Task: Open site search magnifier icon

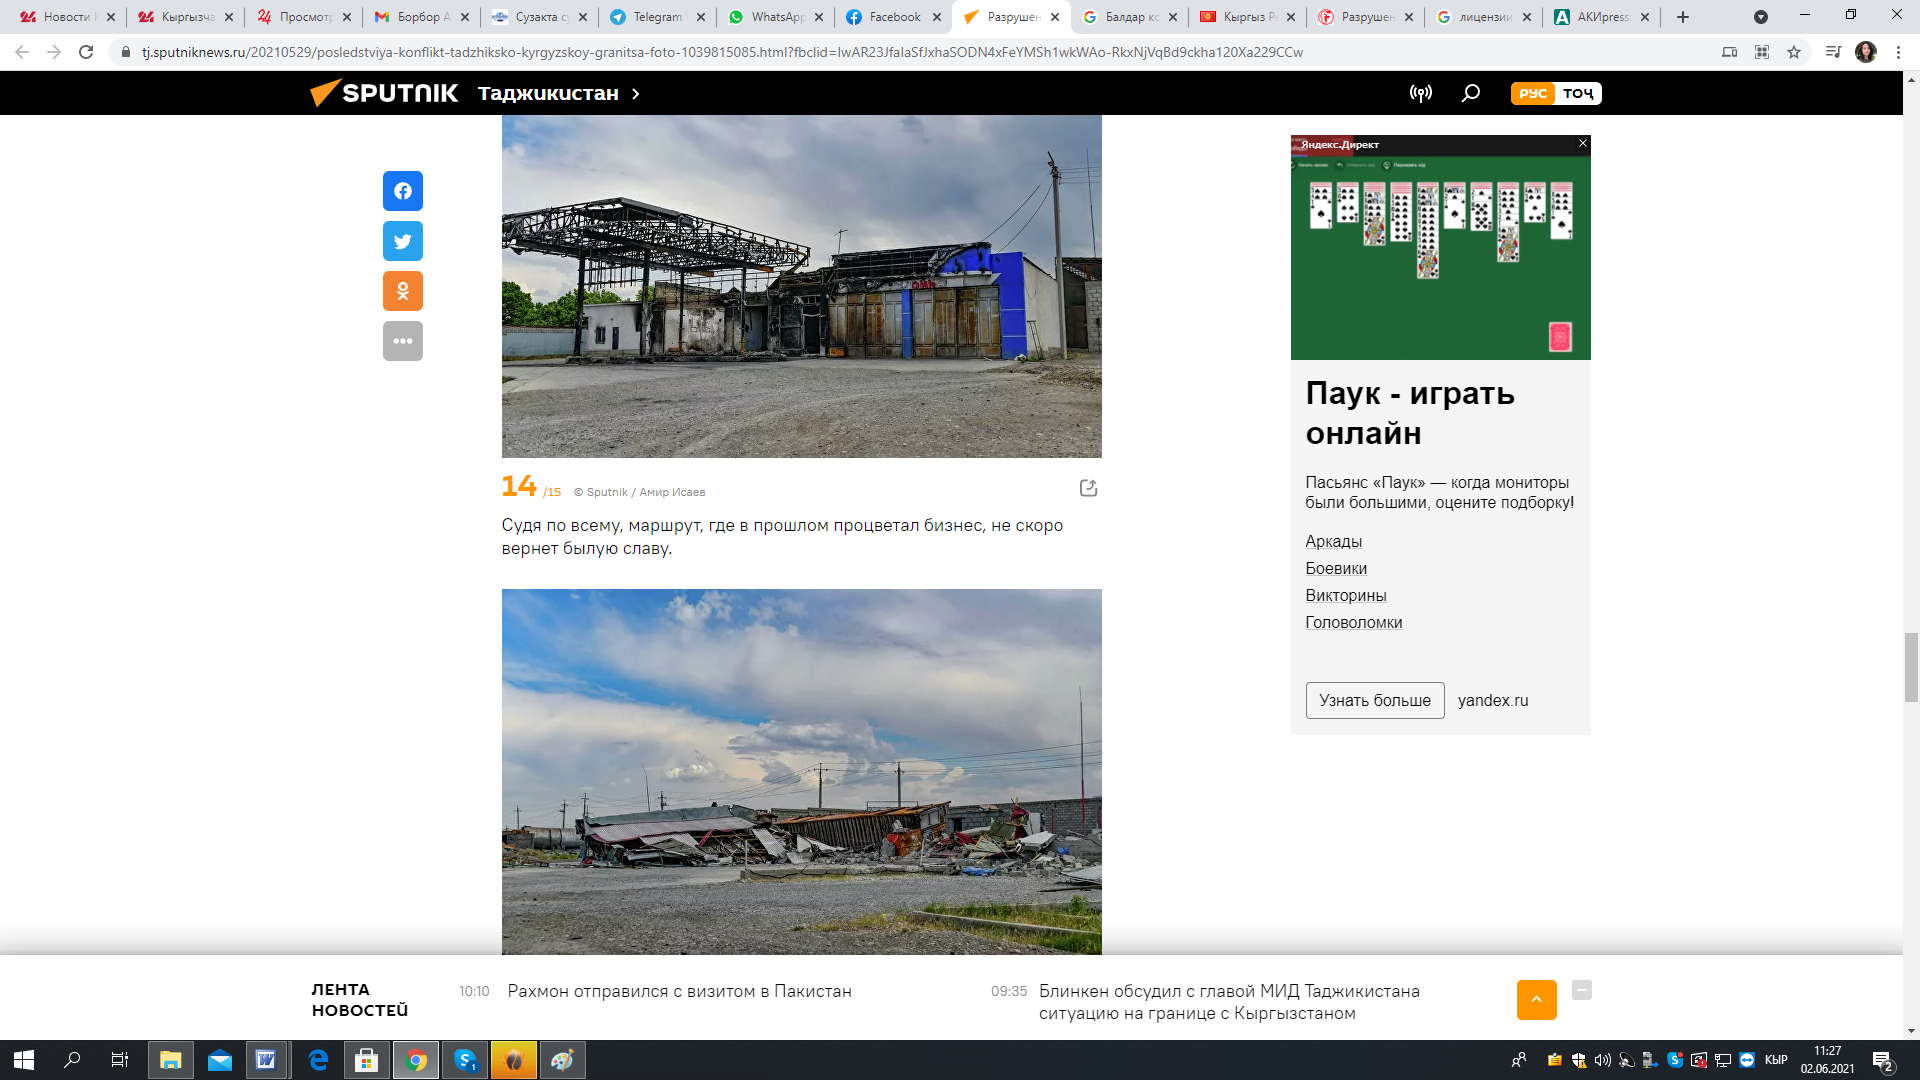Action: [x=1470, y=93]
